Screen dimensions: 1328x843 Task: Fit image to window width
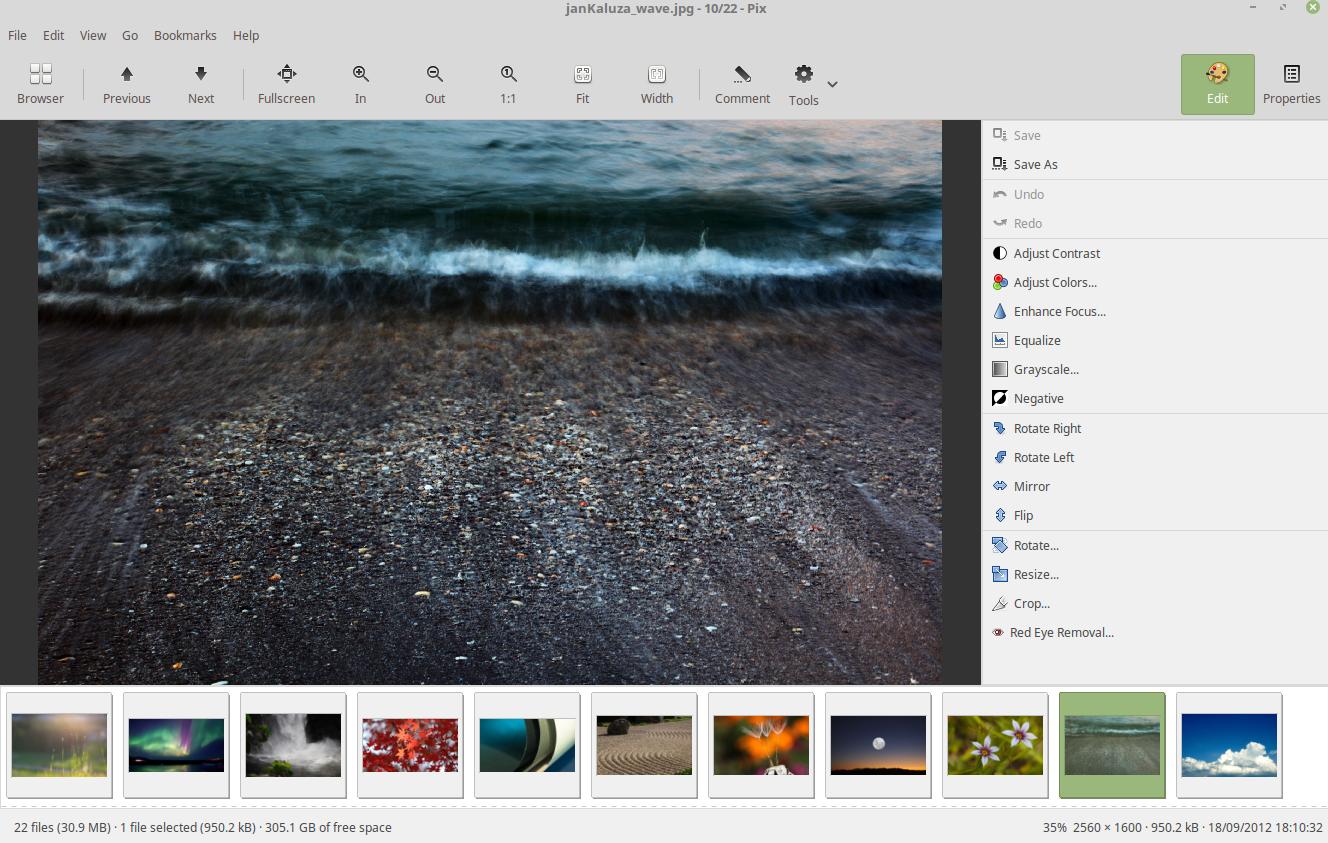click(656, 84)
